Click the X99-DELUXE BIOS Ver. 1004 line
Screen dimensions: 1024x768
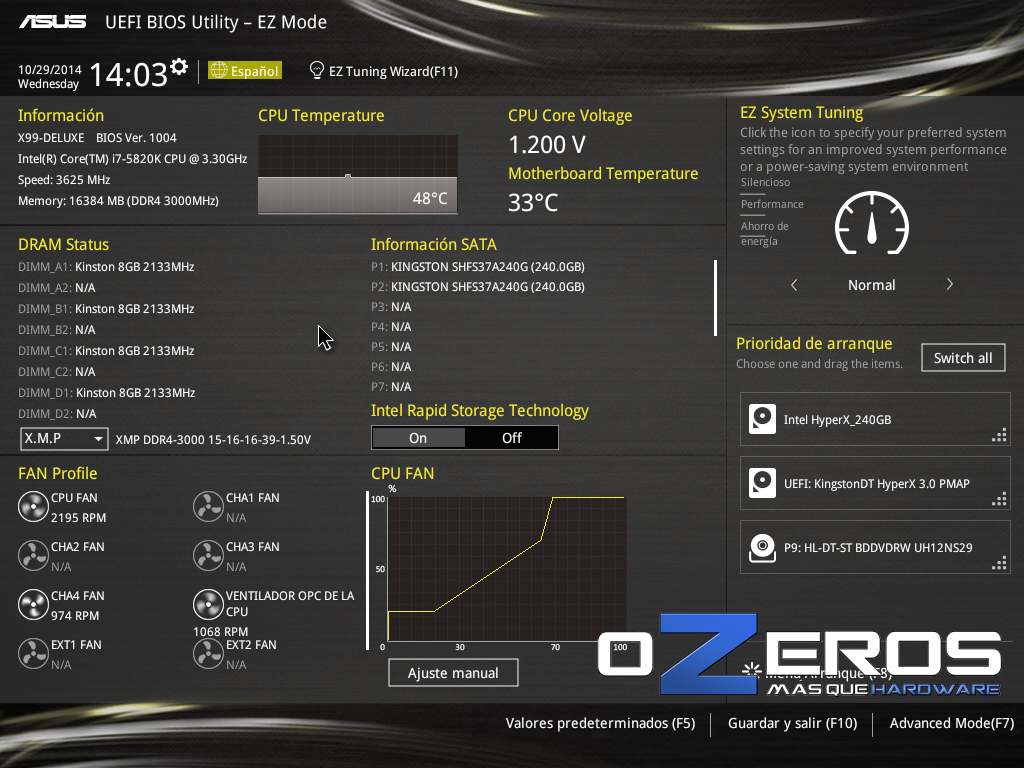pyautogui.click(x=97, y=138)
